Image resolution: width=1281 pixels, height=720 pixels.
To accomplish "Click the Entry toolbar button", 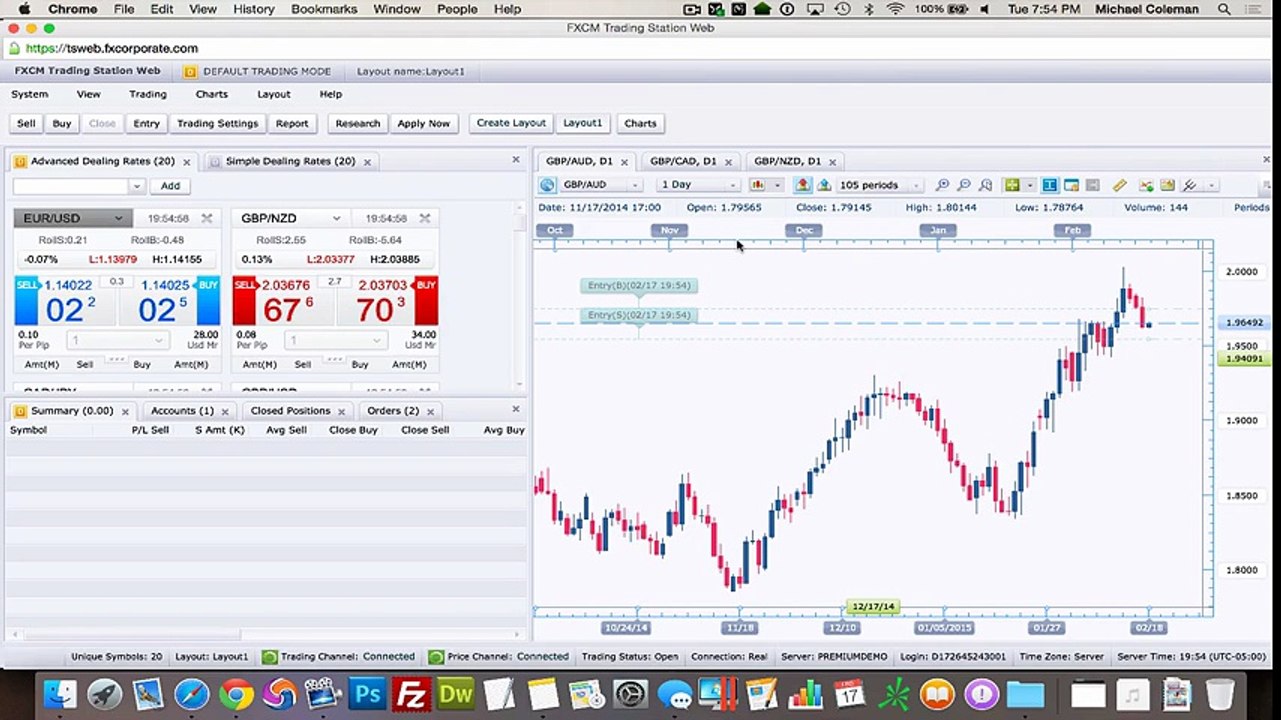I will tap(146, 123).
